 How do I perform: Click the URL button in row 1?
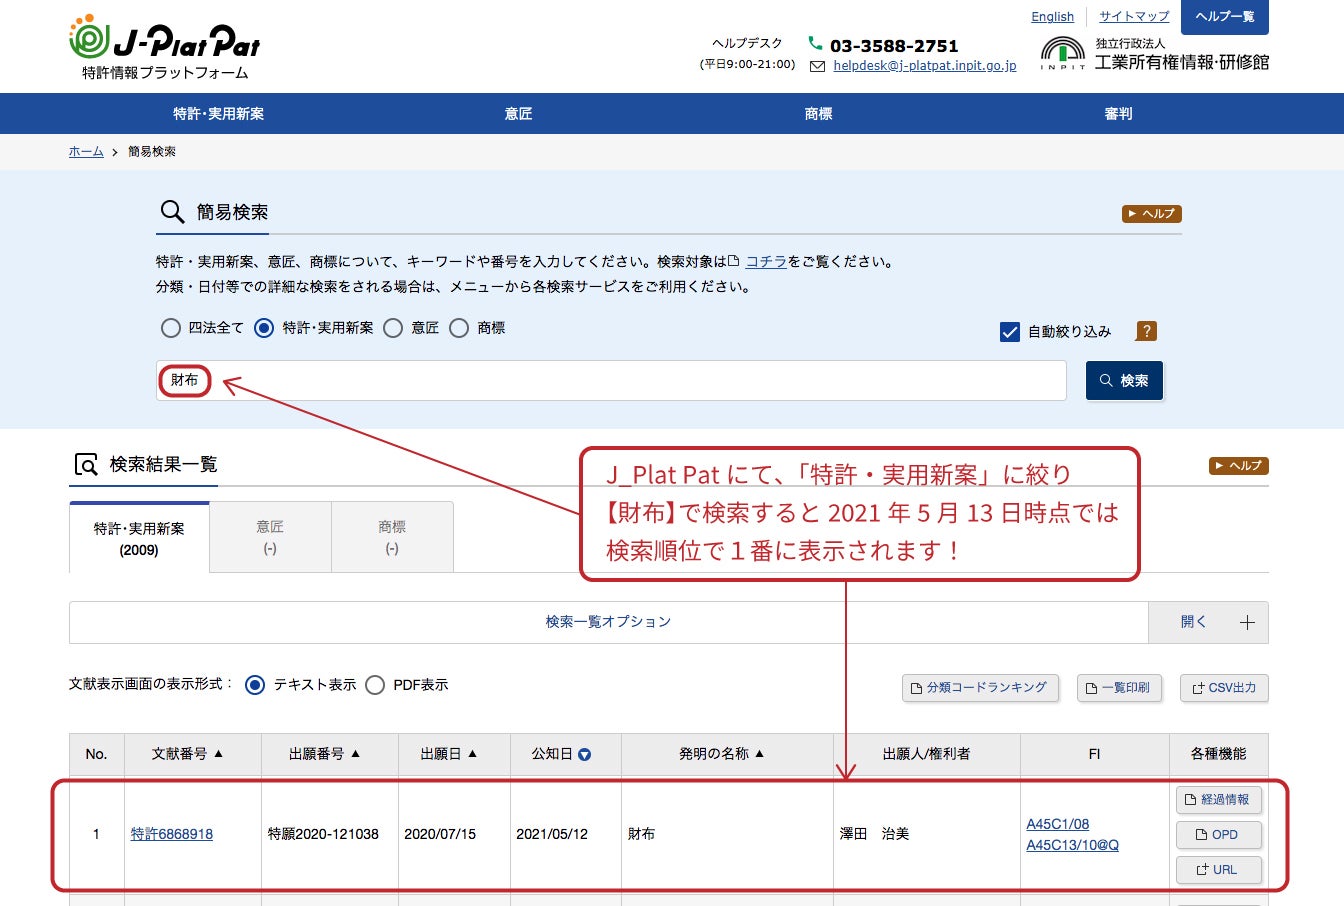tap(1218, 870)
